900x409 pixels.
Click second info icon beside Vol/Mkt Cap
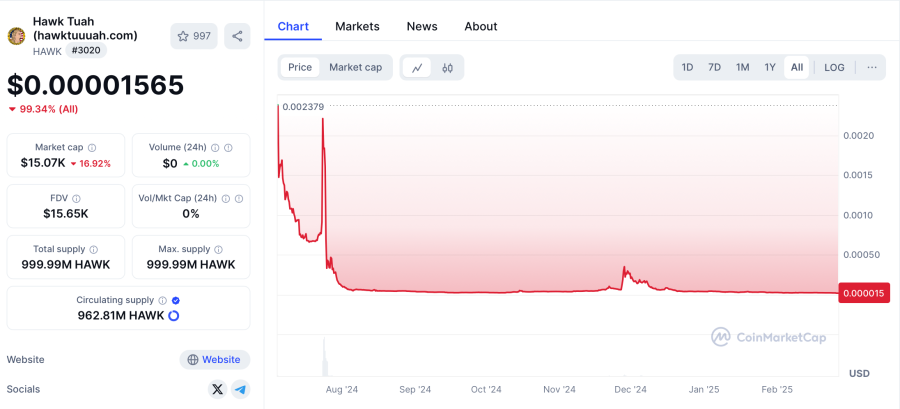[239, 198]
